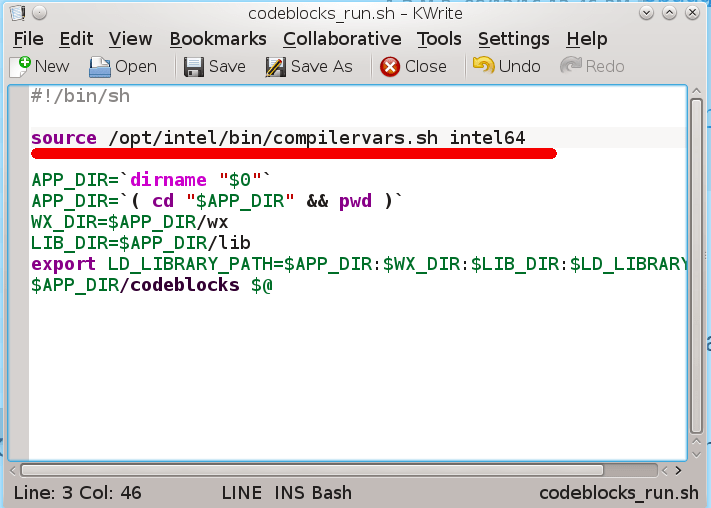Click the Undo button label
Viewport: 711px width, 508px height.
519,67
